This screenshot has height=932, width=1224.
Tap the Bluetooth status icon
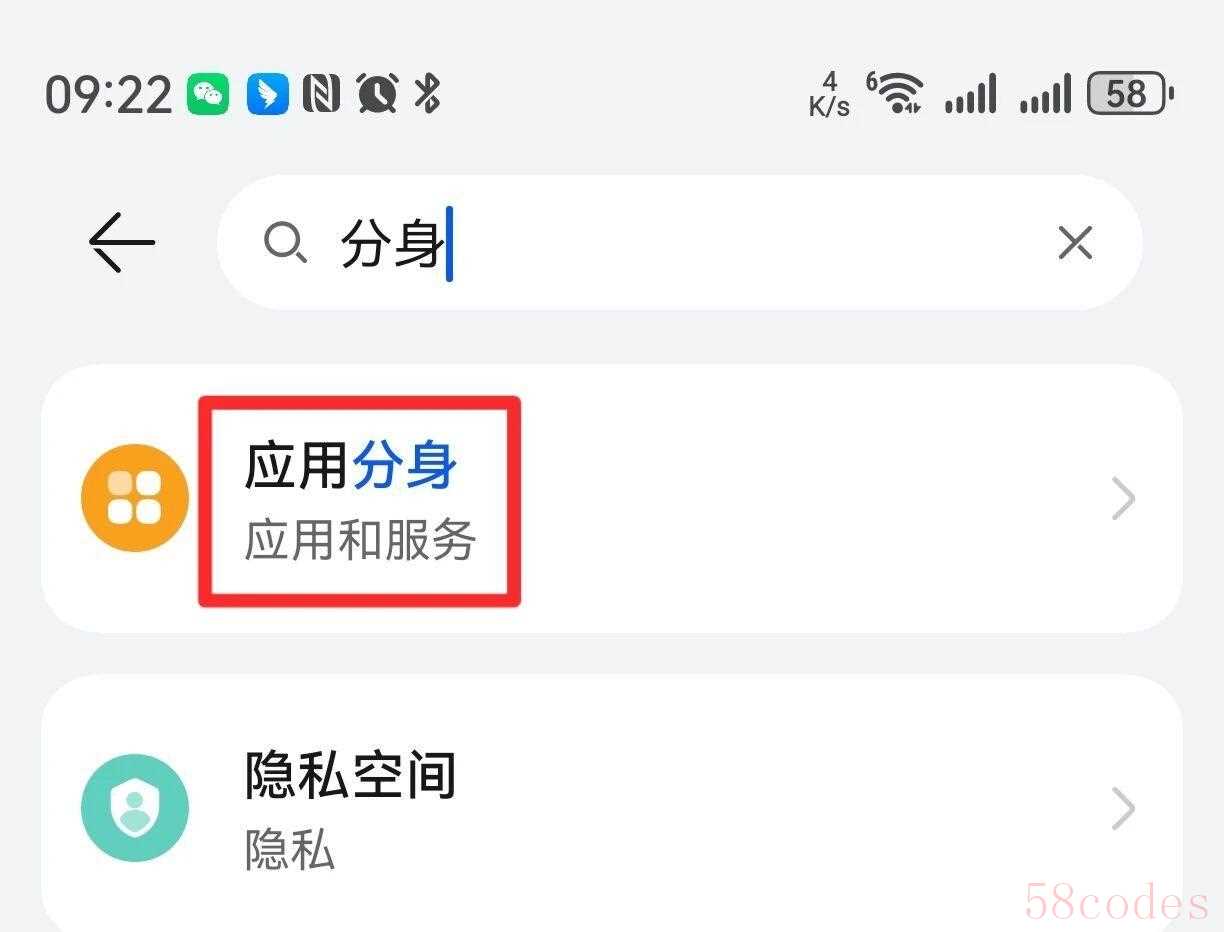pos(428,94)
